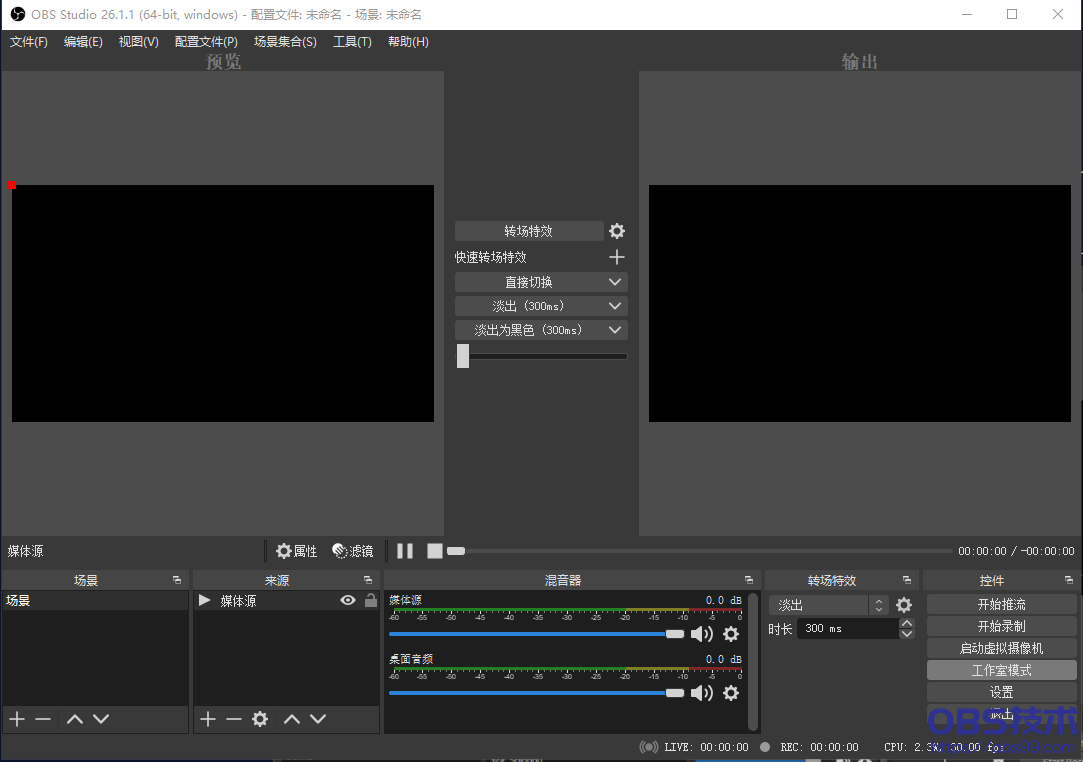Expand the 淡出 (300ms) quick transition dropdown
The height and width of the screenshot is (762, 1083).
pos(615,305)
